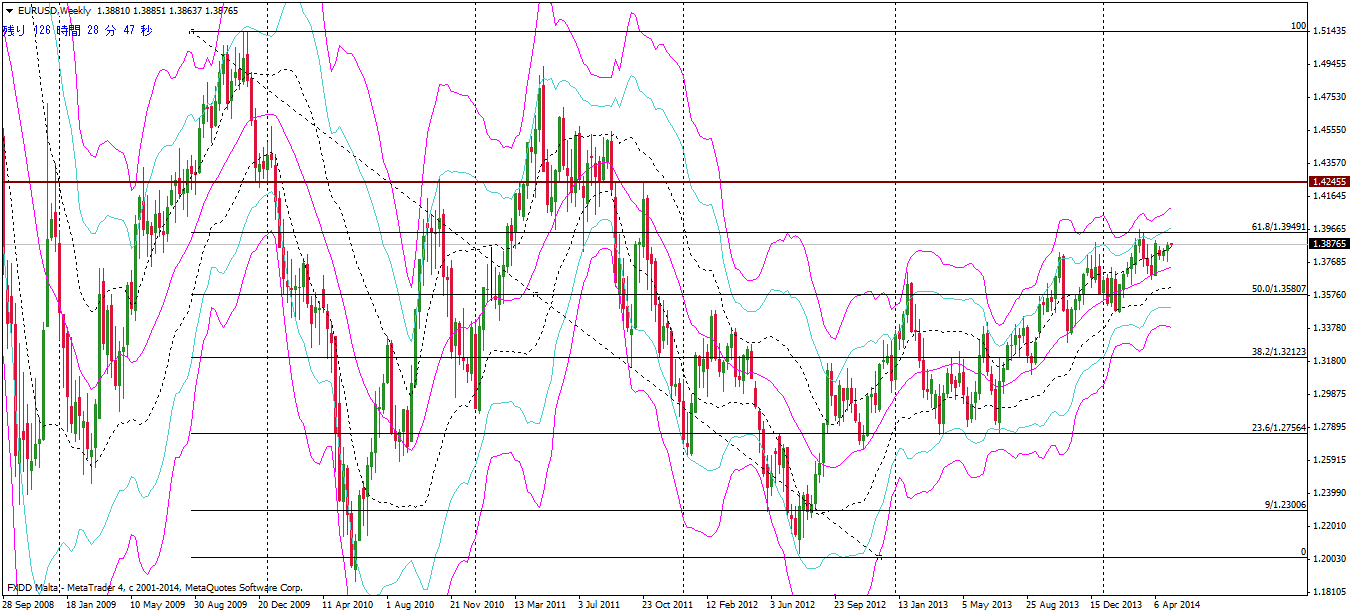
Task: Click the 10 May 2009 date label
Action: pyautogui.click(x=160, y=605)
